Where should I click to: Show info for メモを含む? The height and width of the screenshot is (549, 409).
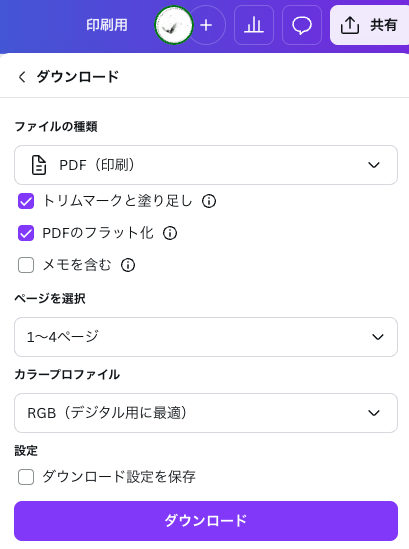click(x=128, y=265)
